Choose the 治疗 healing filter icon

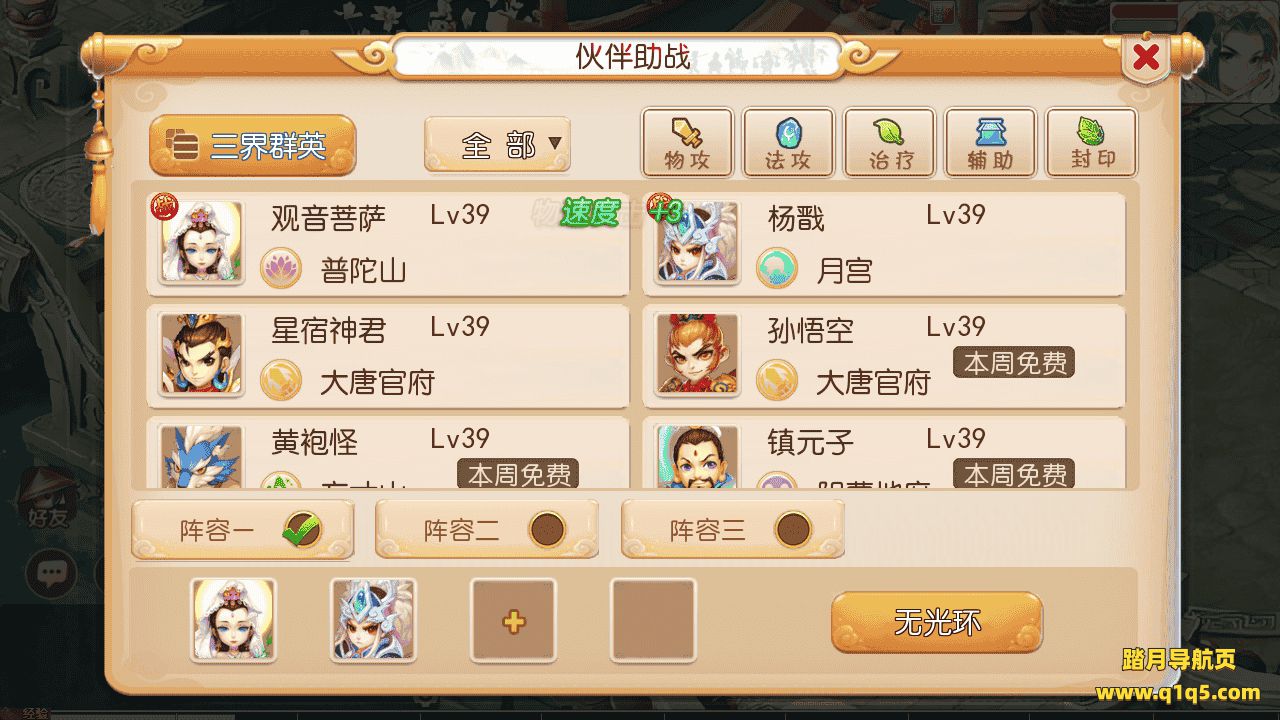pos(889,143)
